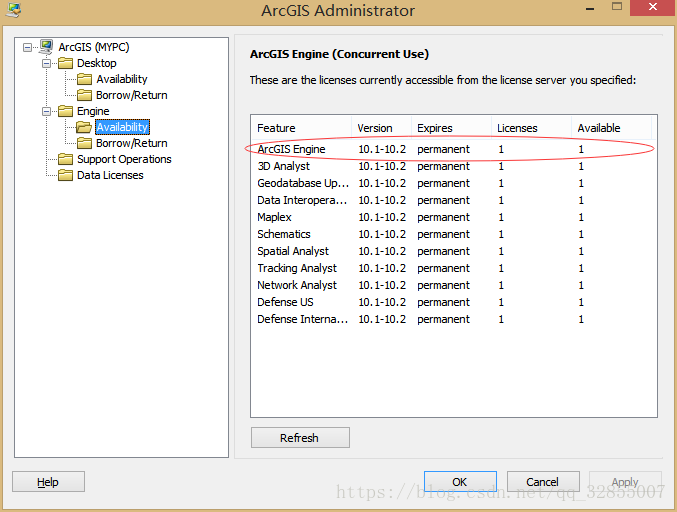
Task: Click the Apply button
Action: pos(625,482)
